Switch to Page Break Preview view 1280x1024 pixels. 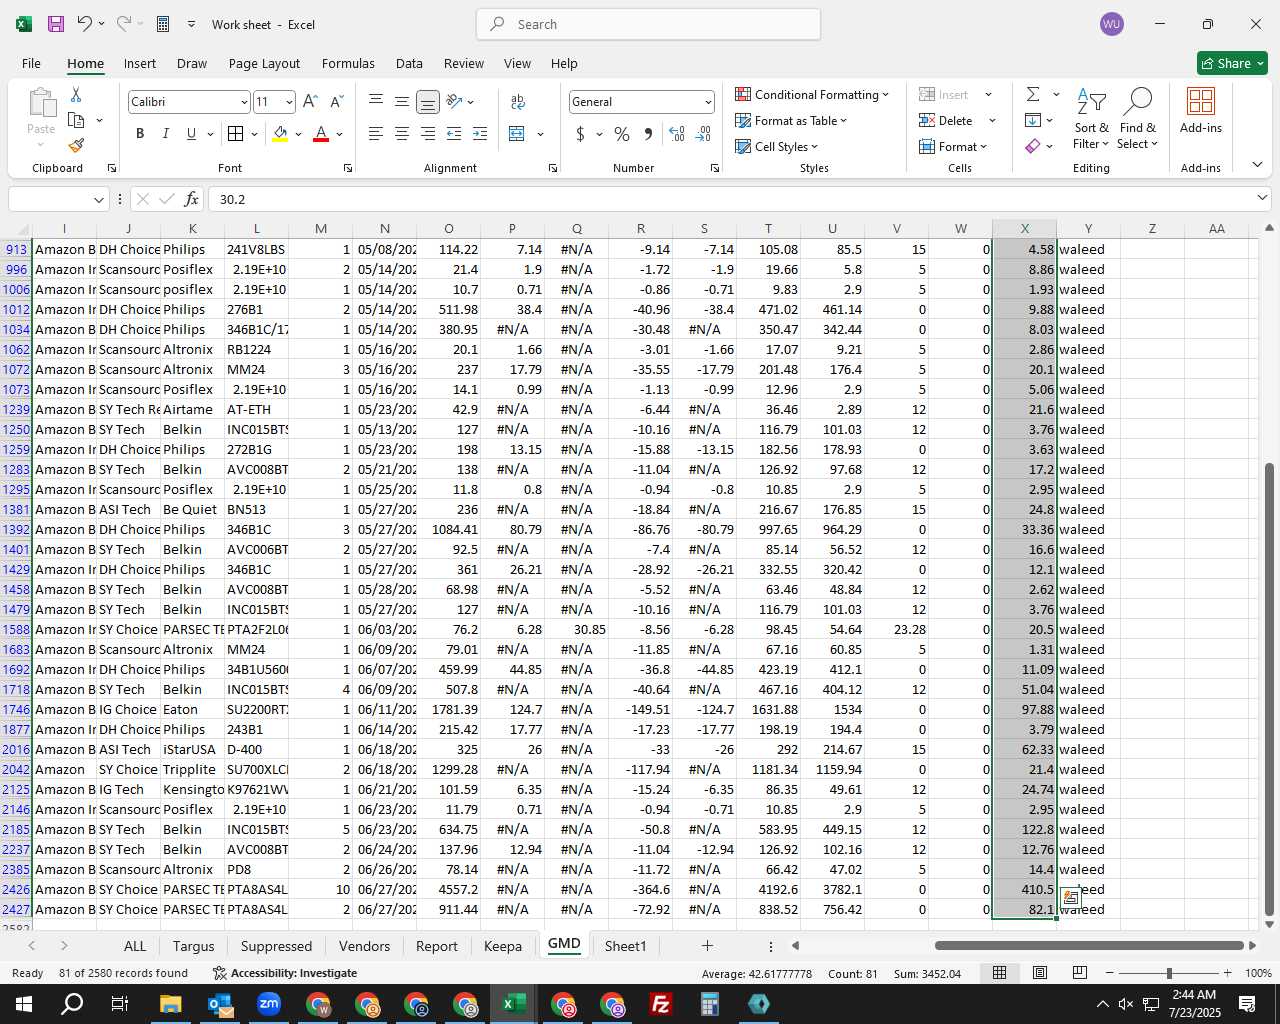1080,973
